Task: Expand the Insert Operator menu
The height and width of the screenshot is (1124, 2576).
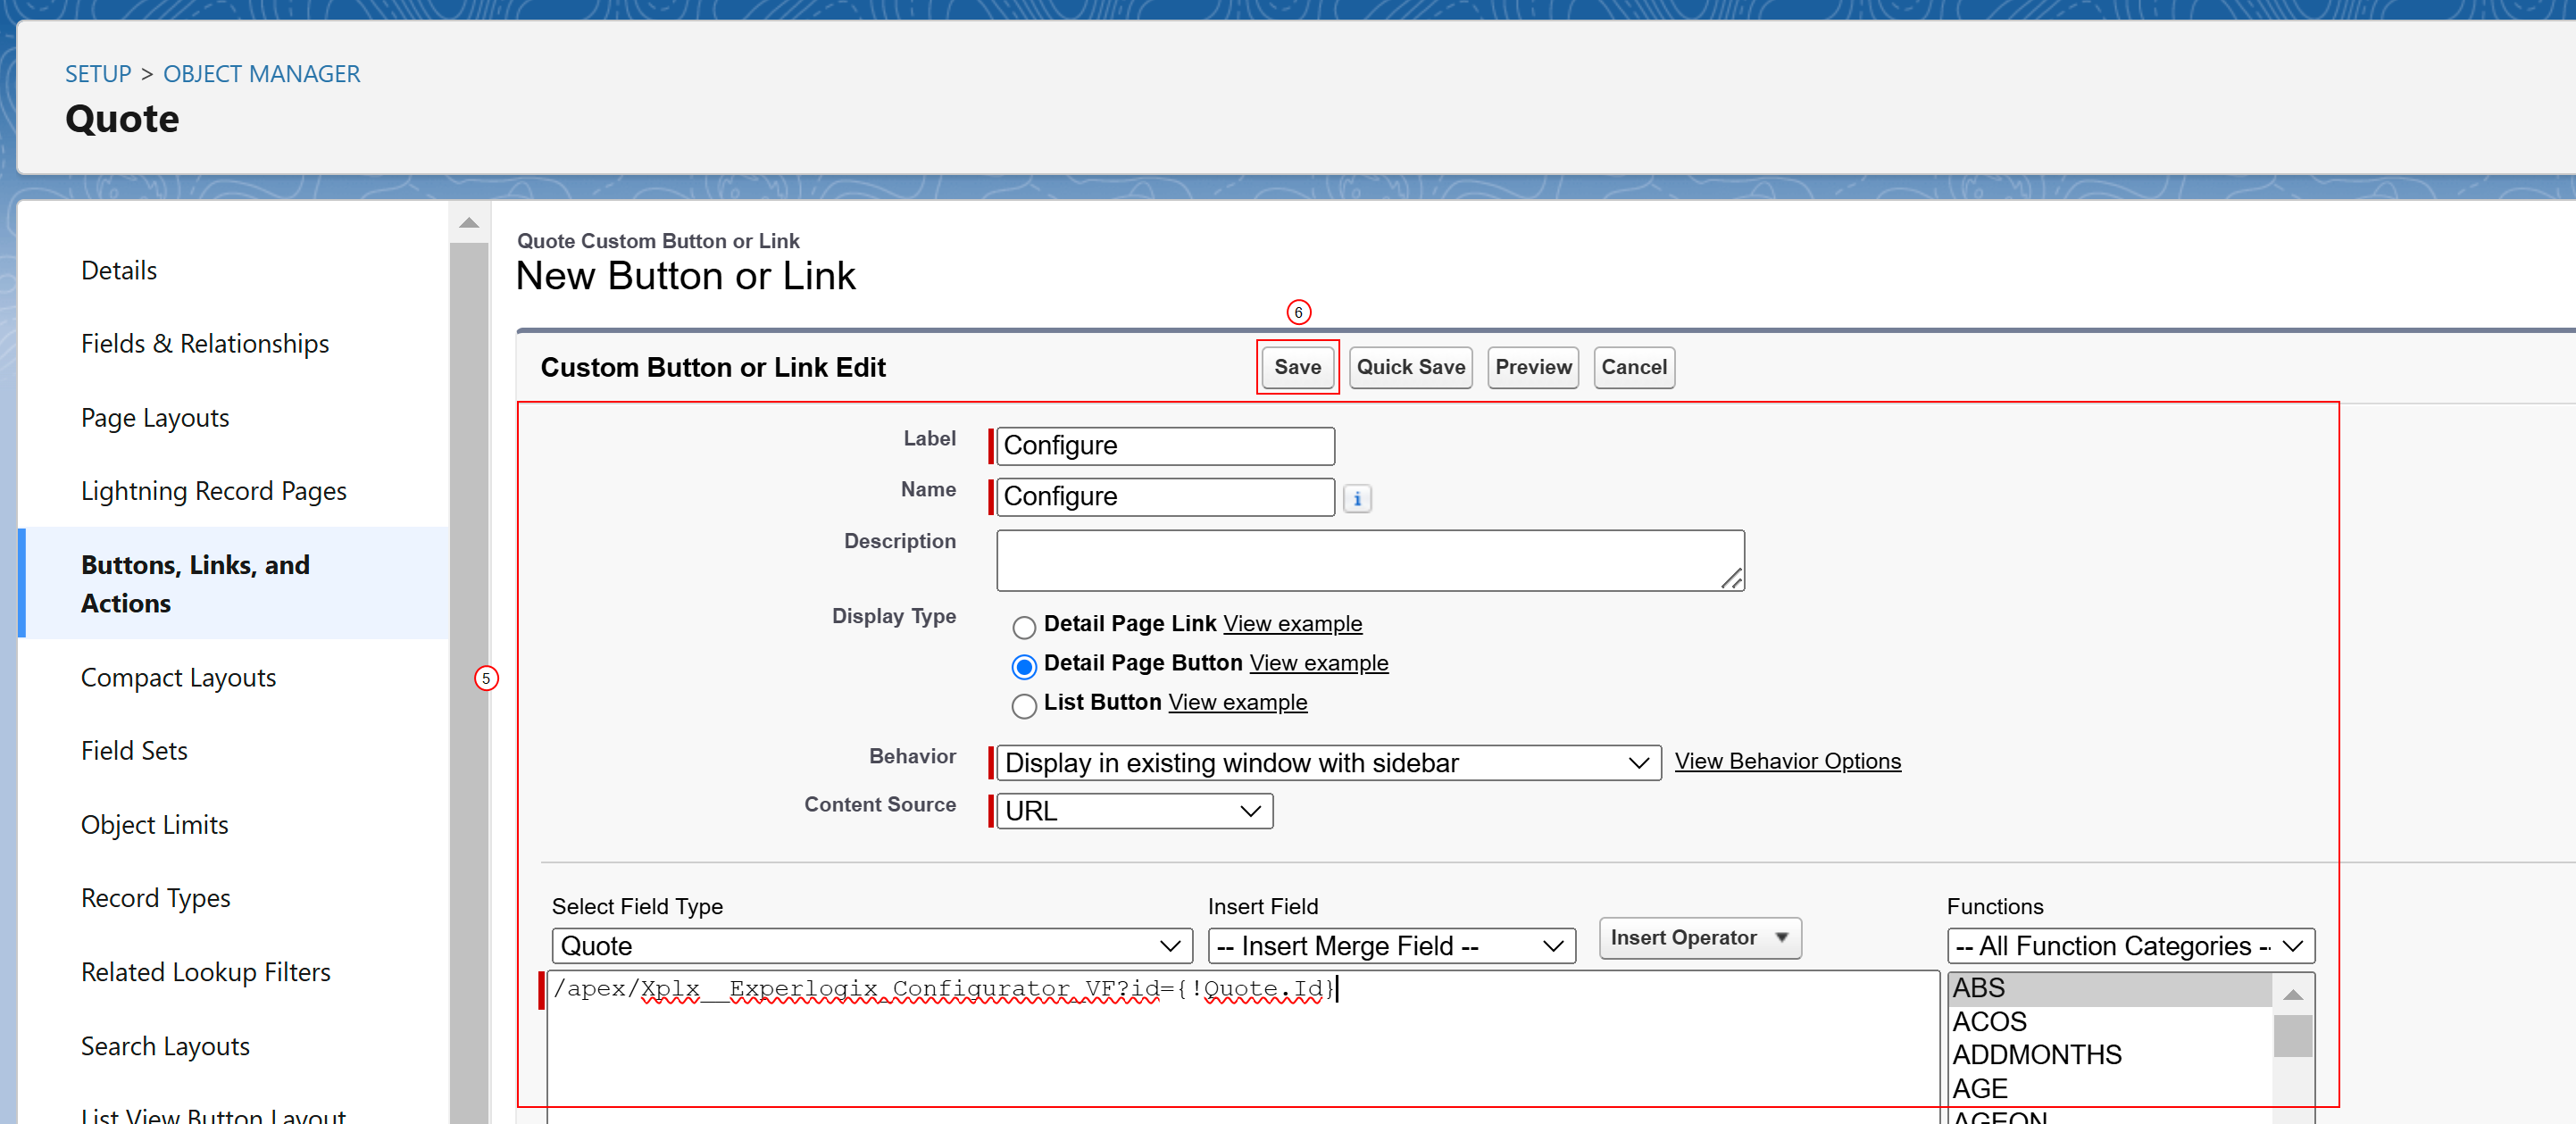Action: [x=1699, y=938]
